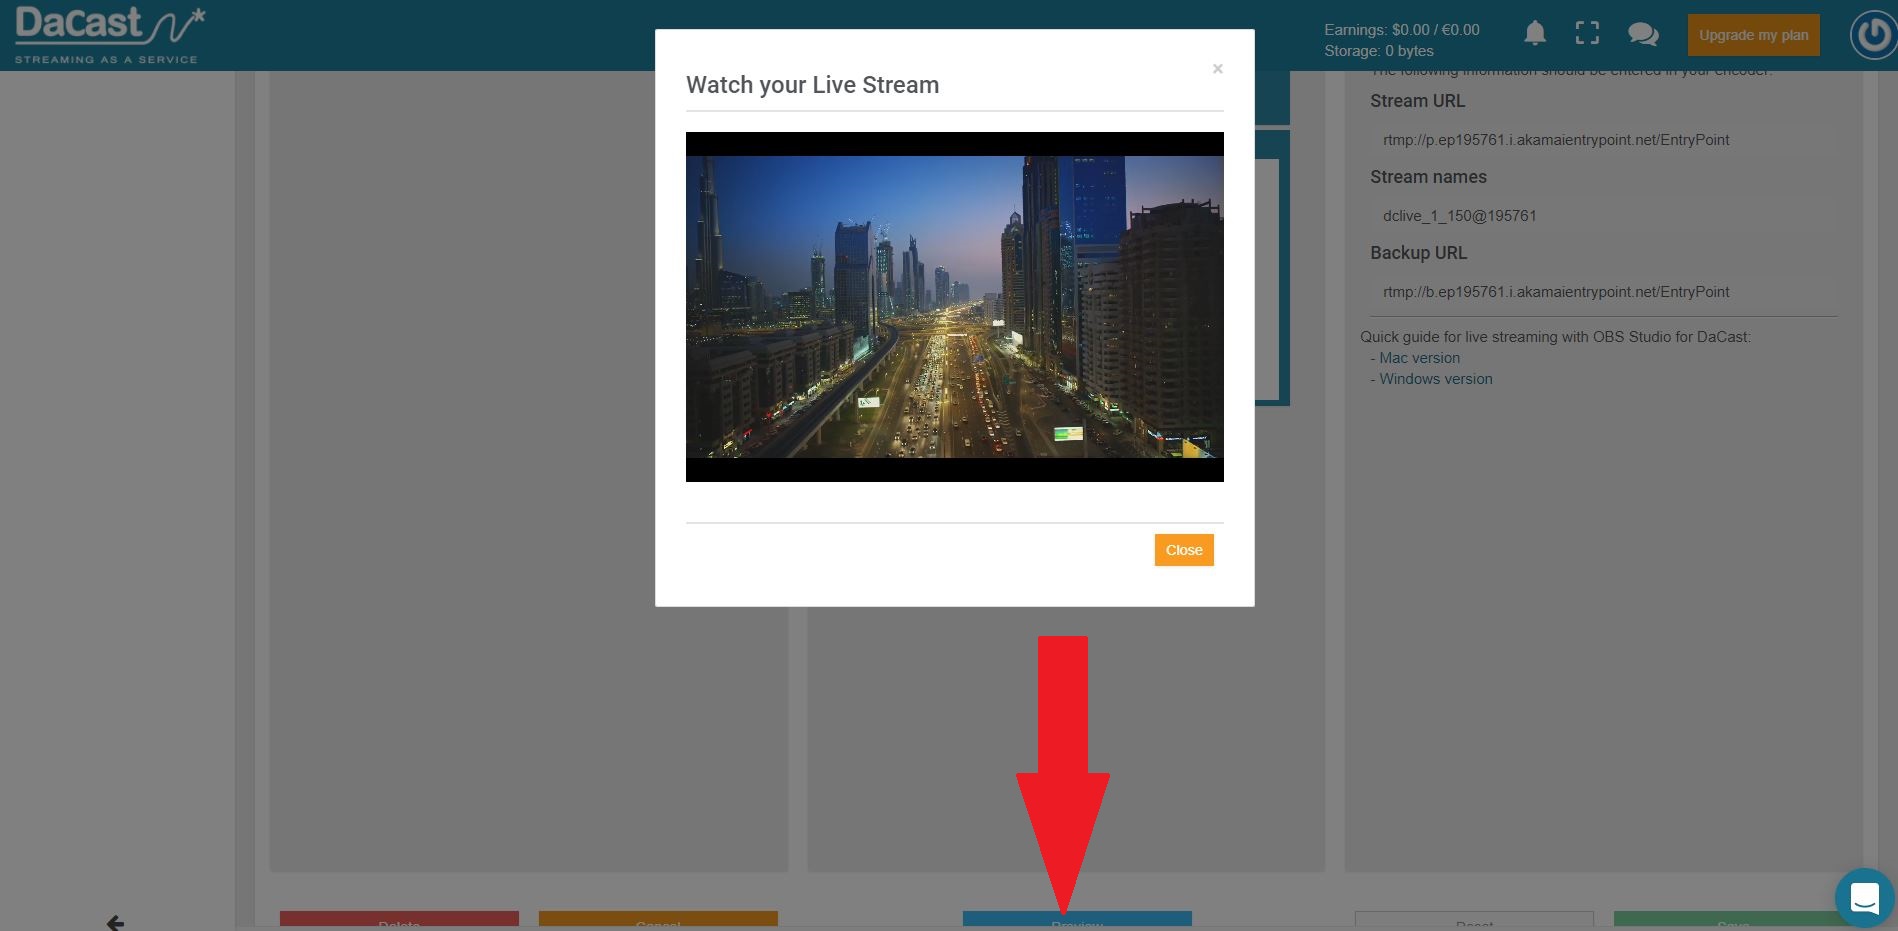The image size is (1898, 931).
Task: Open the chat messages icon in header
Action: (1643, 34)
